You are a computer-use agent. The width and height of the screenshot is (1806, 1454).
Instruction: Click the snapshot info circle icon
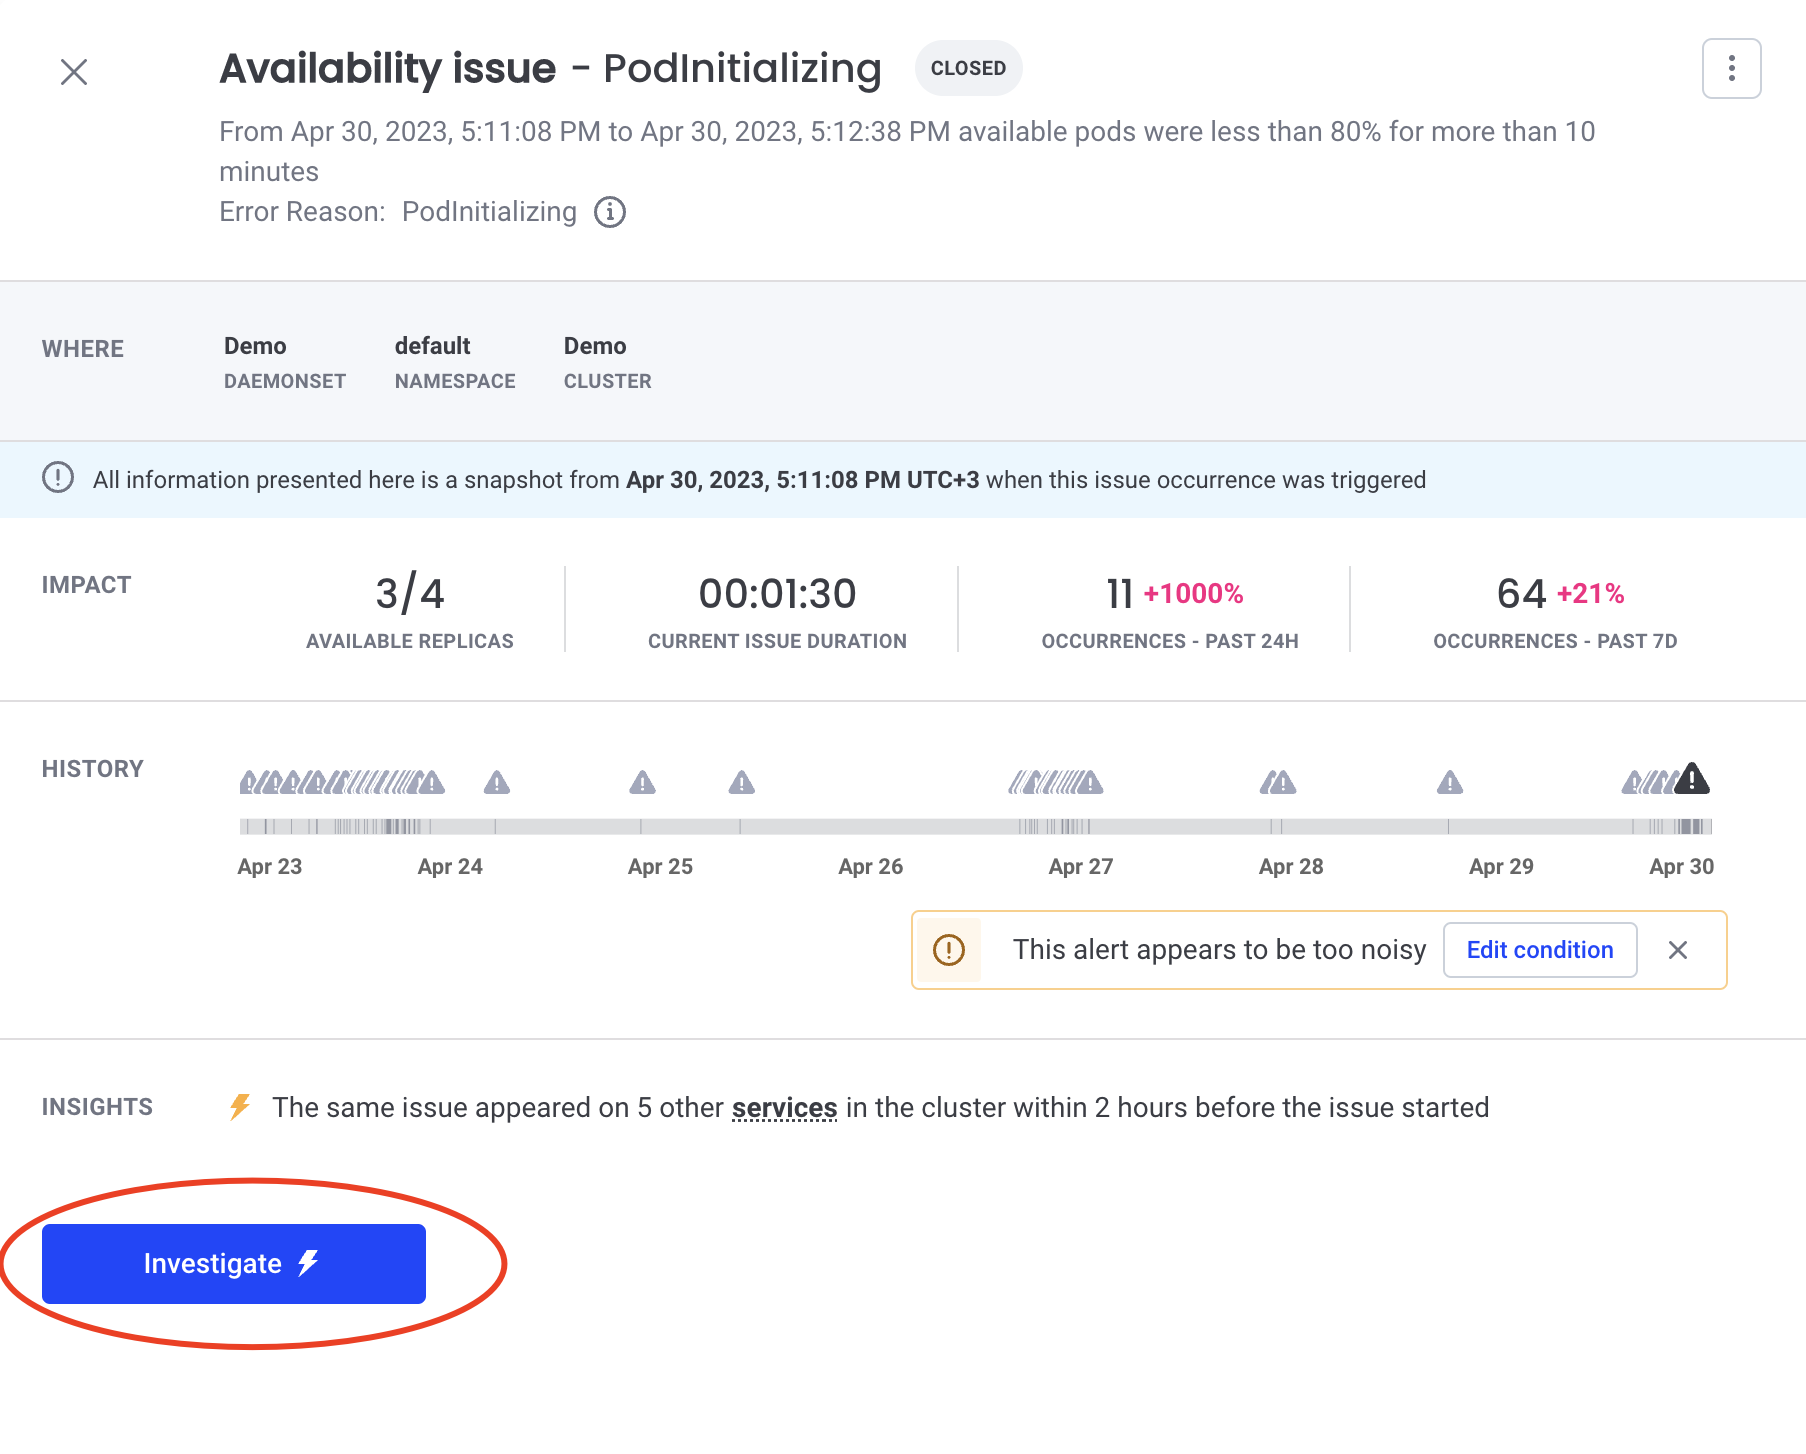click(58, 478)
